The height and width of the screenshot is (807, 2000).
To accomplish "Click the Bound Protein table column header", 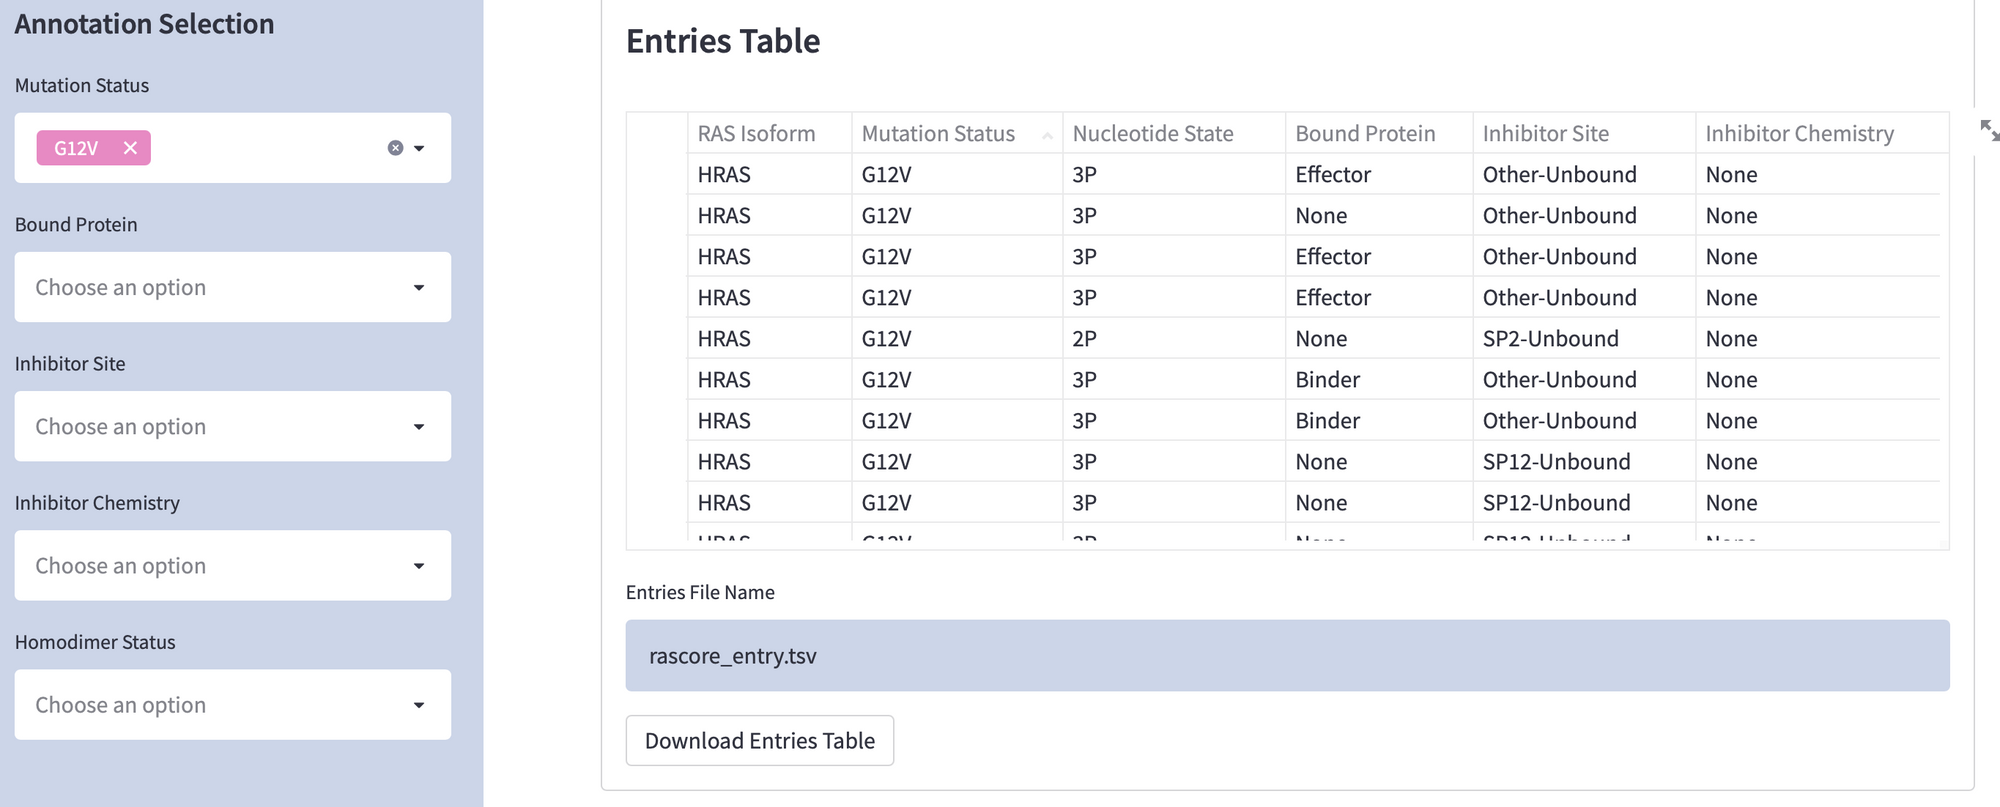I will pos(1364,134).
